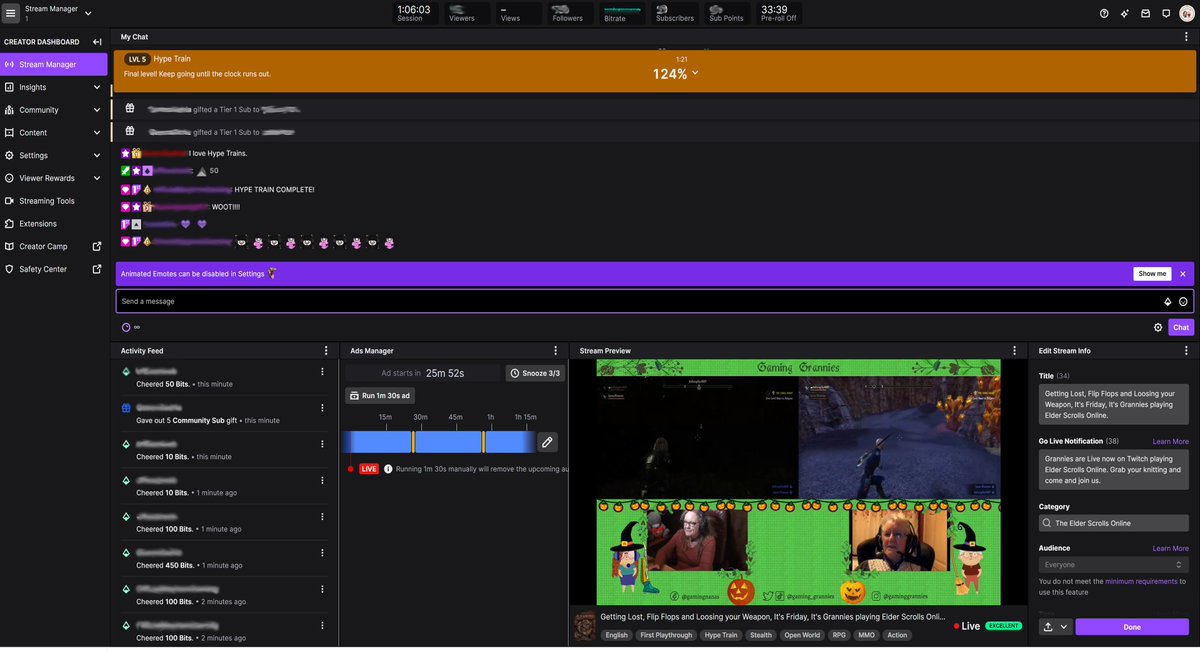Toggle the chat identity badge icon

tap(1167, 300)
